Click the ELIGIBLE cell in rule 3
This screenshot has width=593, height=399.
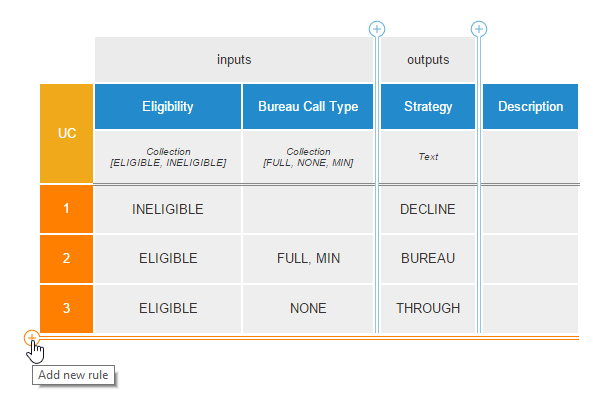pyautogui.click(x=168, y=309)
